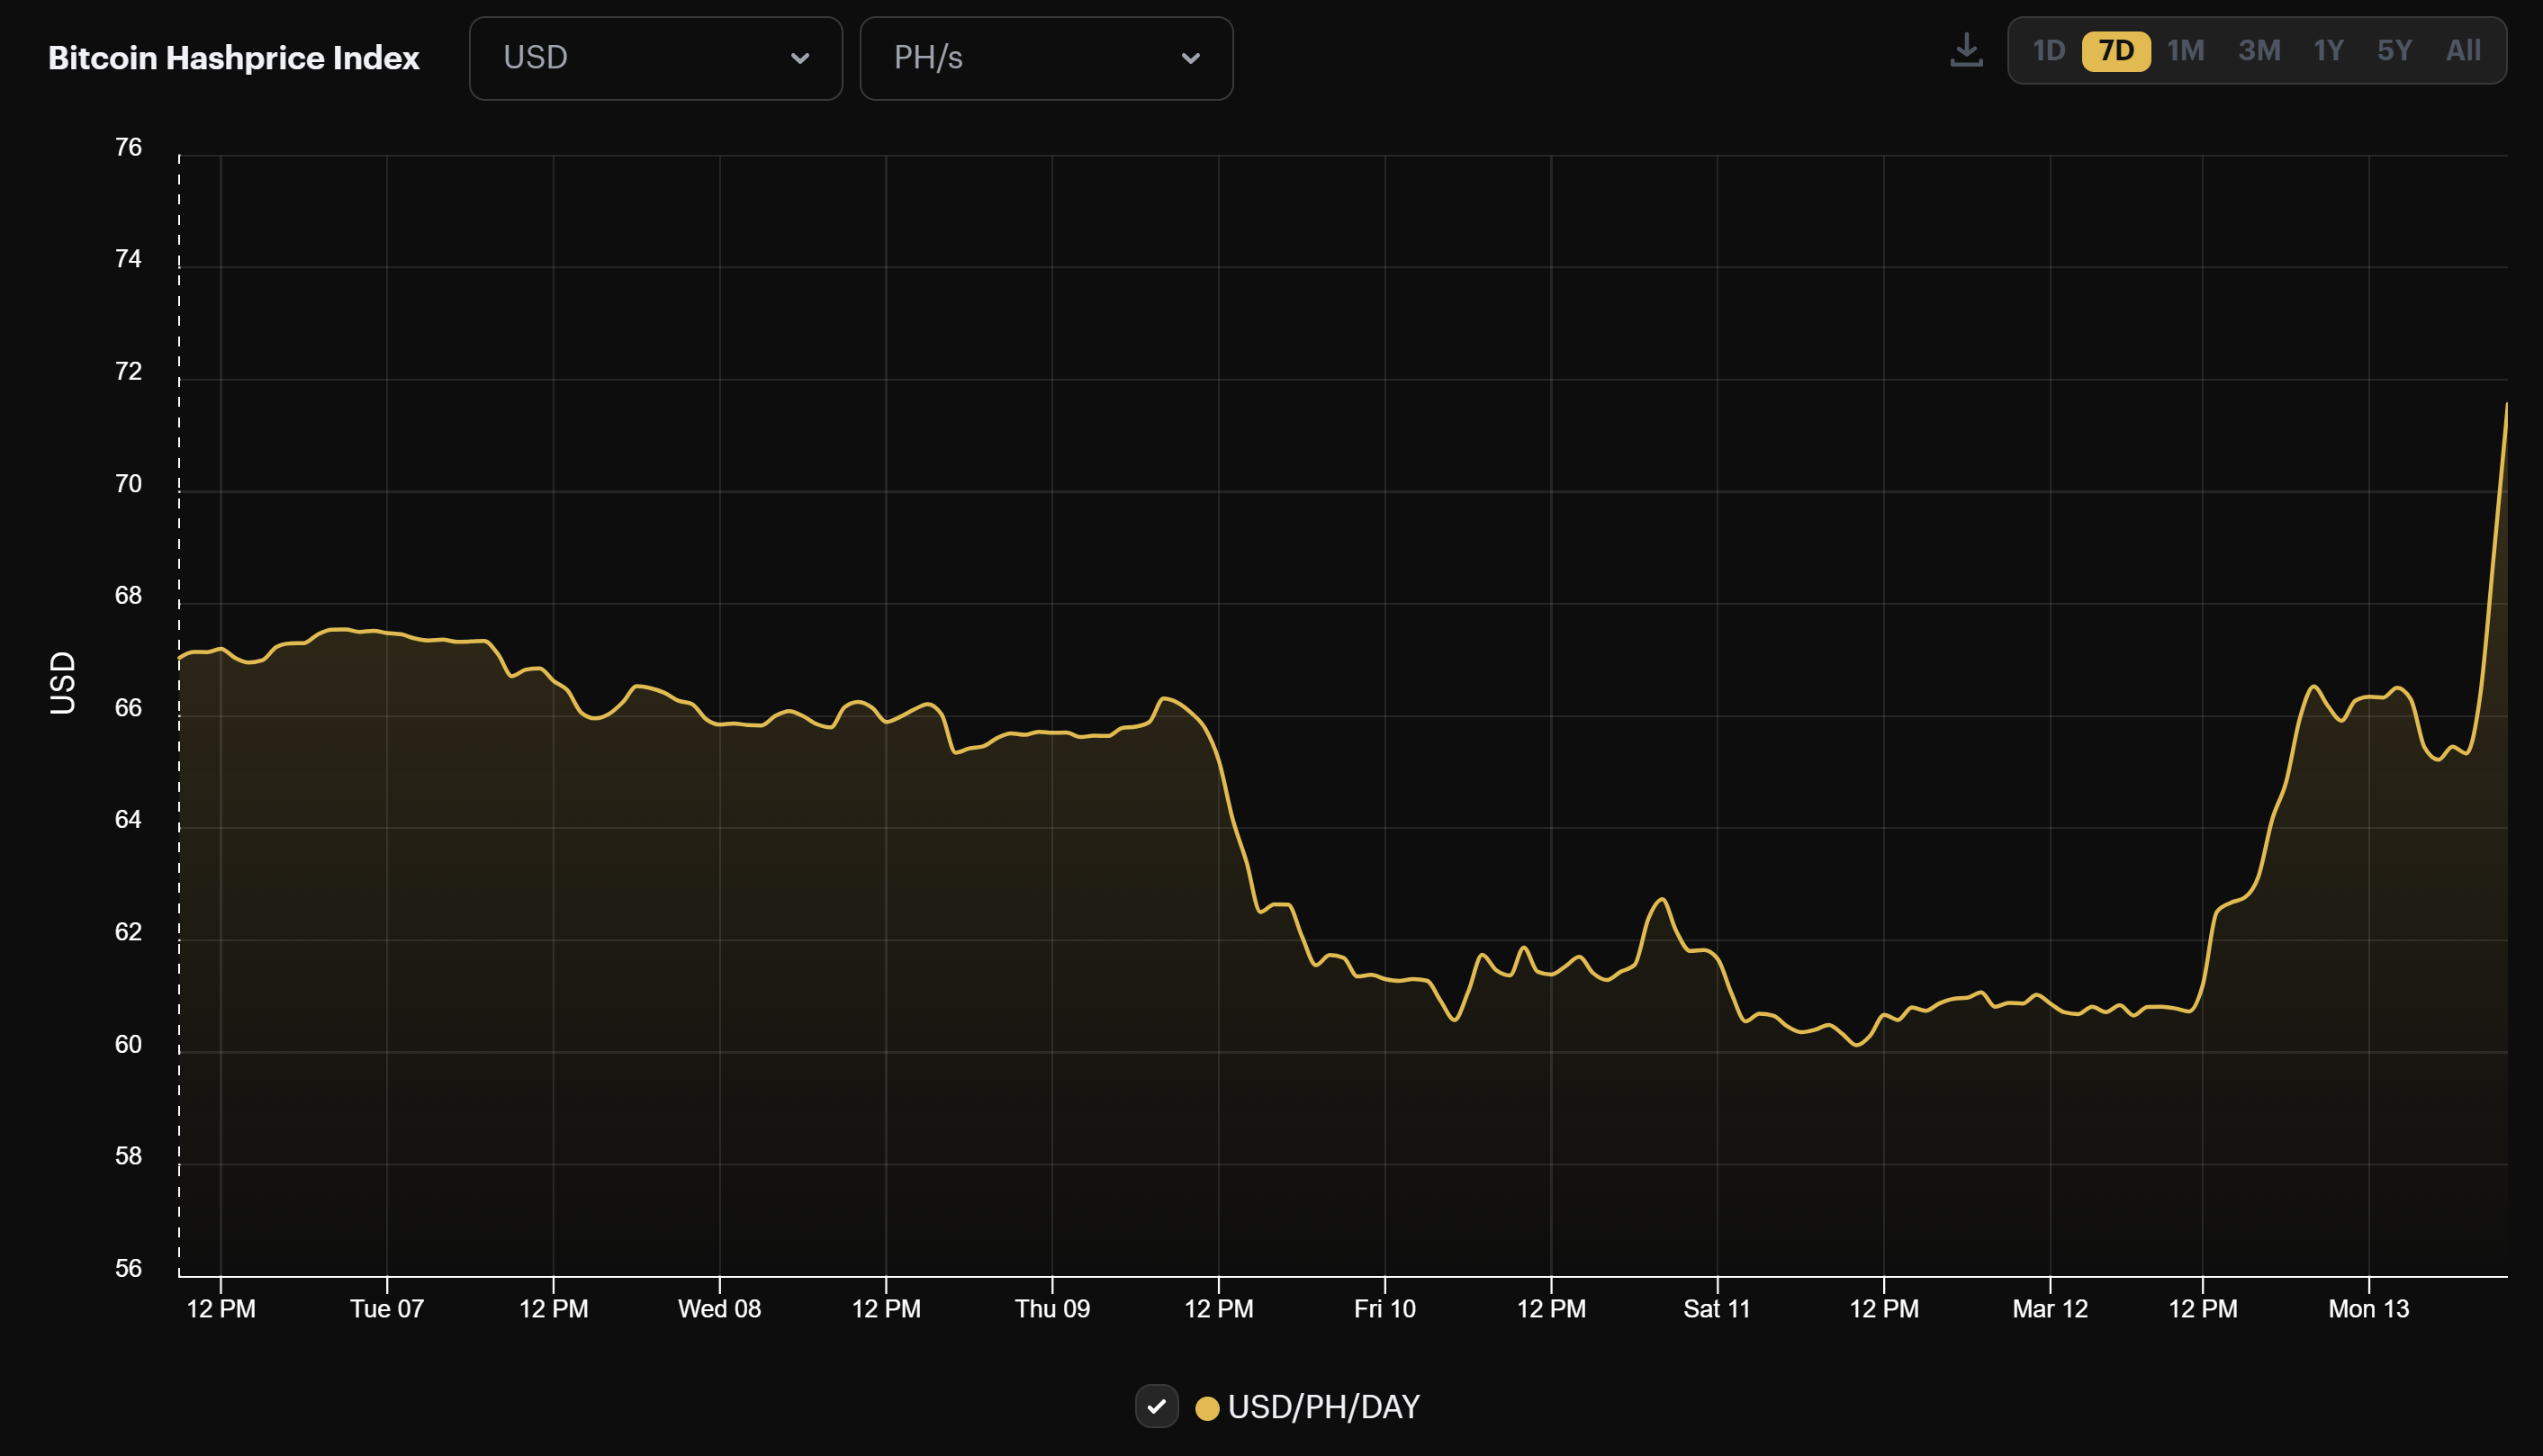Viewport: 2543px width, 1456px height.
Task: Click the chevron arrow in USD dropdown
Action: point(800,58)
